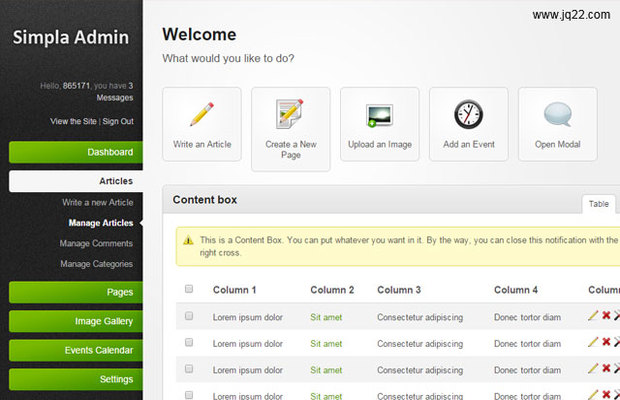Click Donec tortor diam in second row

(527, 344)
